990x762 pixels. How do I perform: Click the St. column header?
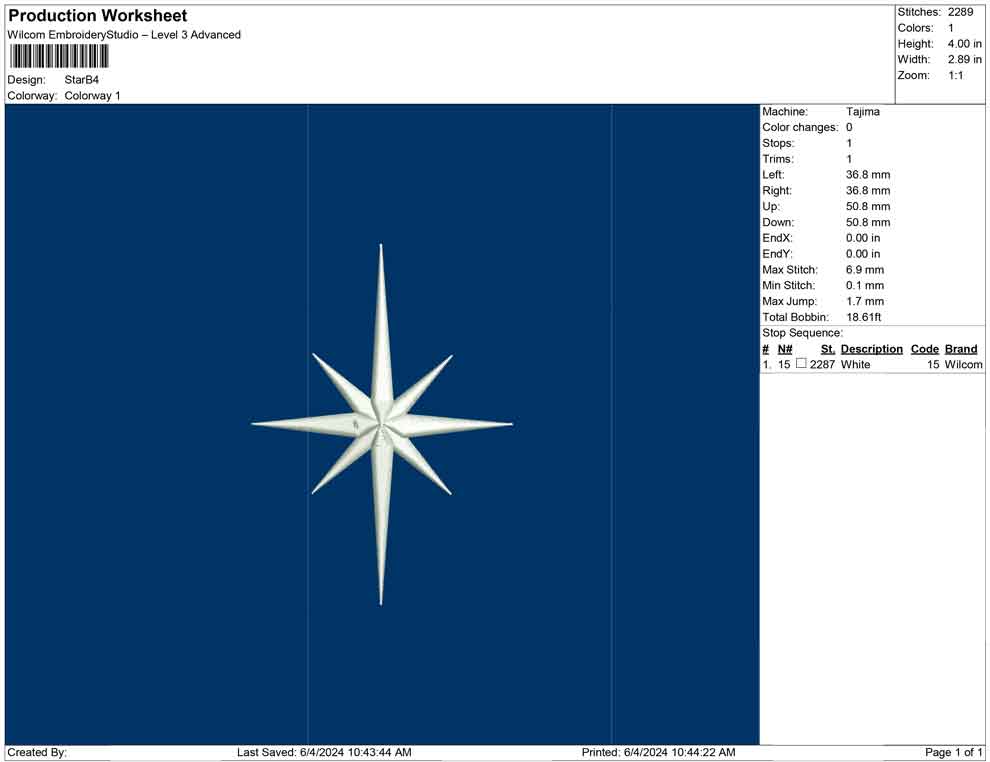(827, 348)
